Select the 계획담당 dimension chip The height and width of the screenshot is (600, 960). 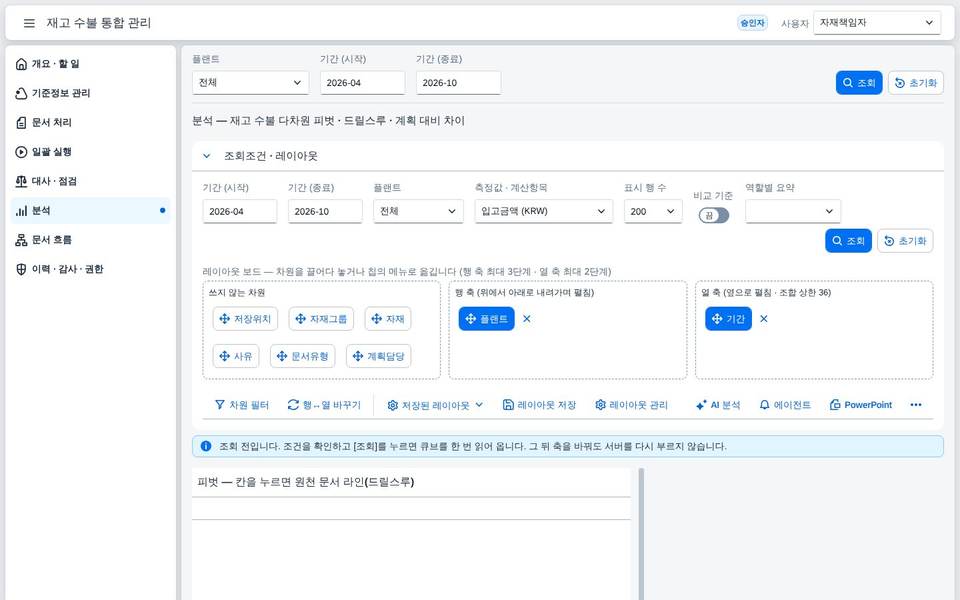coord(378,356)
